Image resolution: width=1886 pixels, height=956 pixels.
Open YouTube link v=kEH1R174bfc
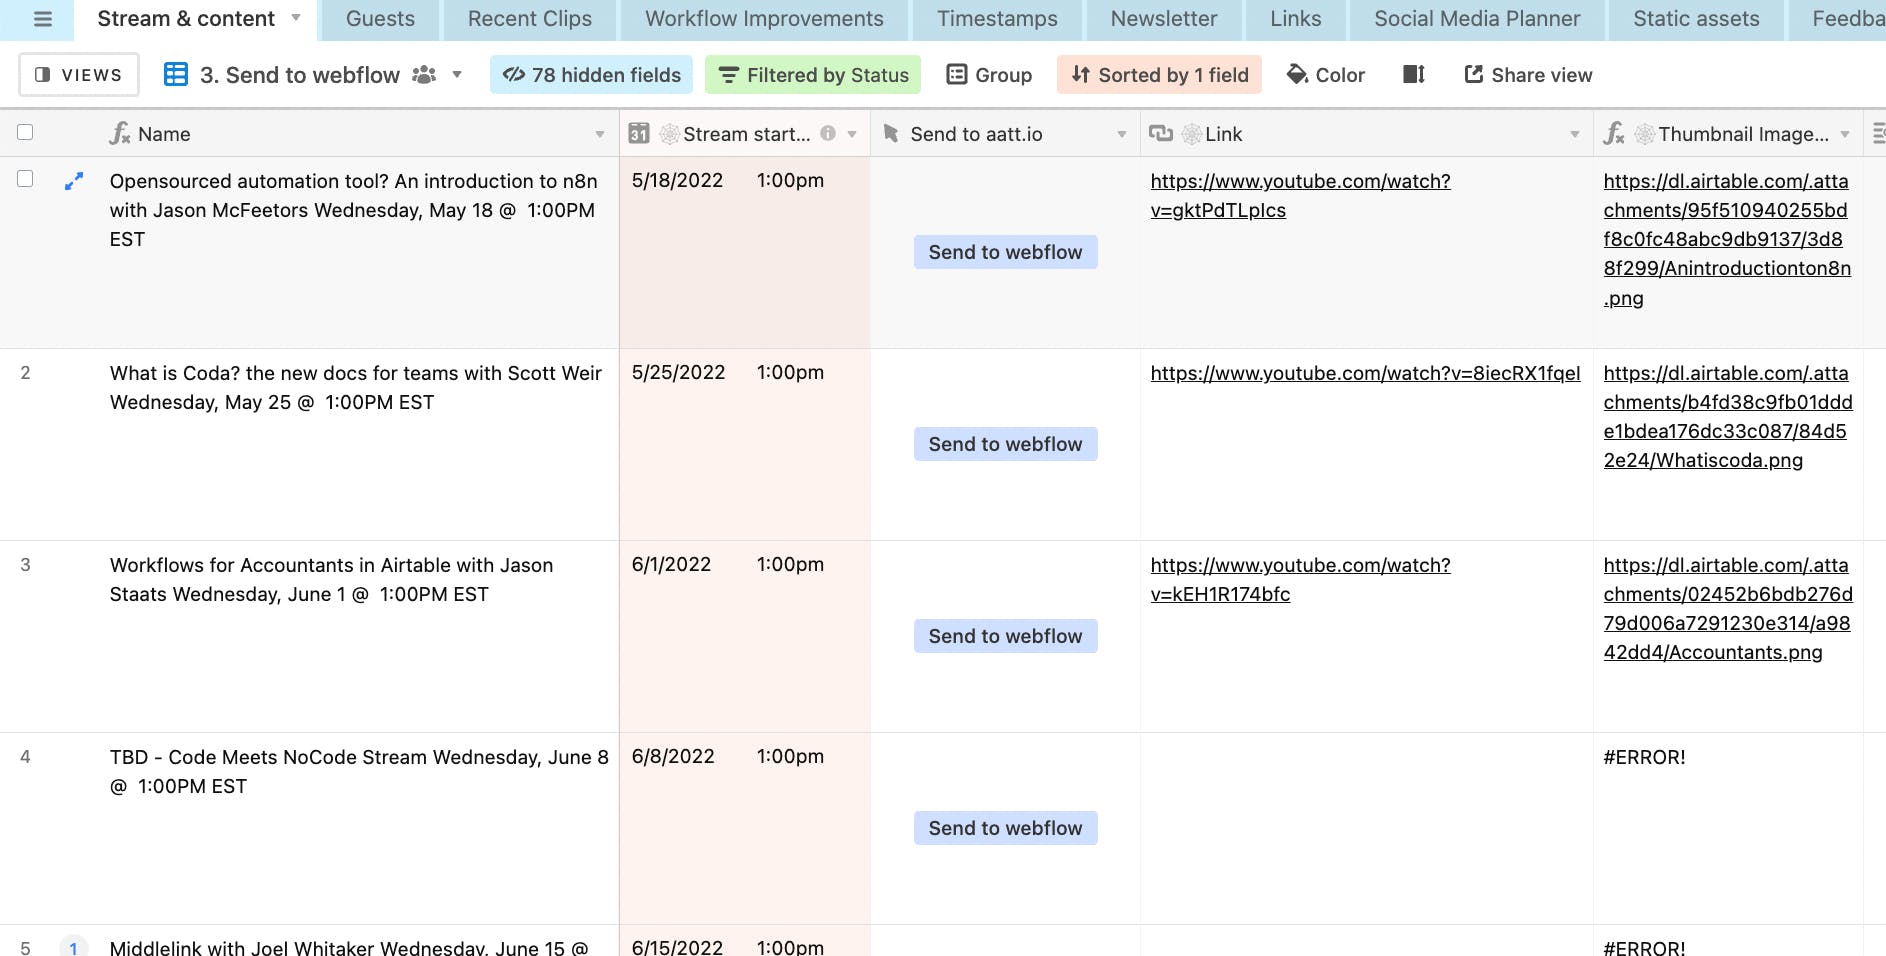1300,580
